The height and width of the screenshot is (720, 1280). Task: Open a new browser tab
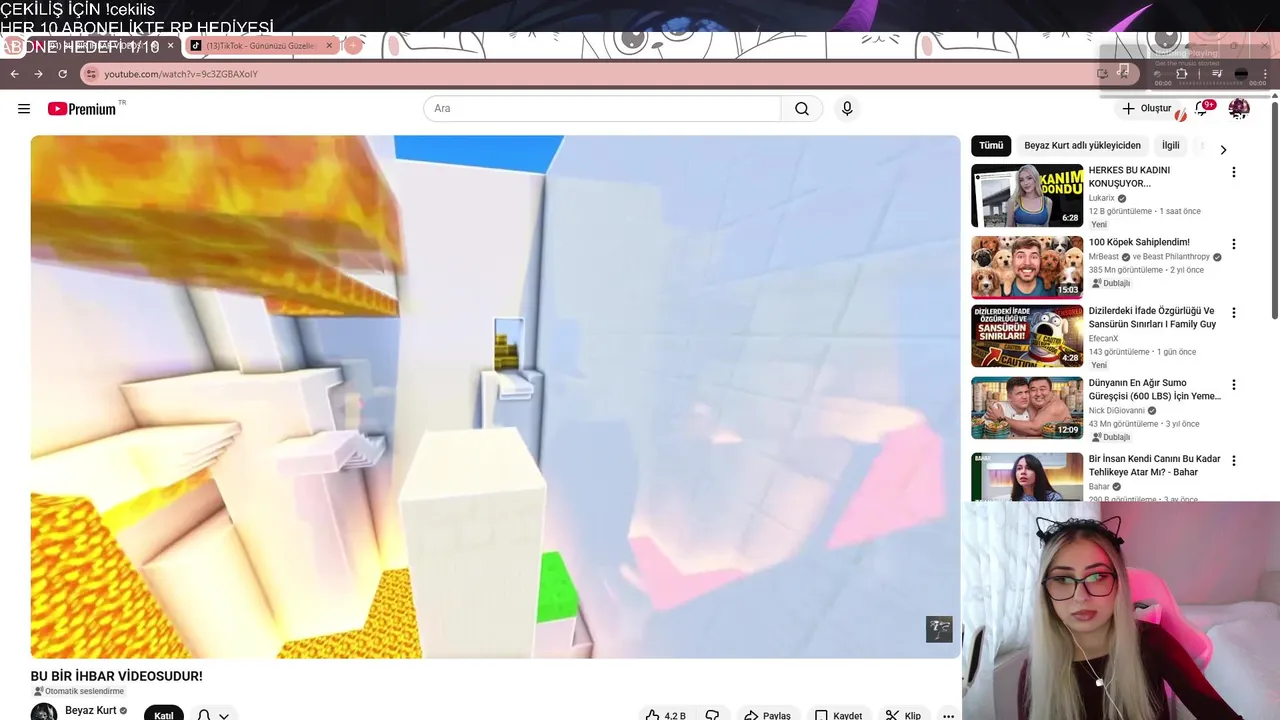click(353, 45)
